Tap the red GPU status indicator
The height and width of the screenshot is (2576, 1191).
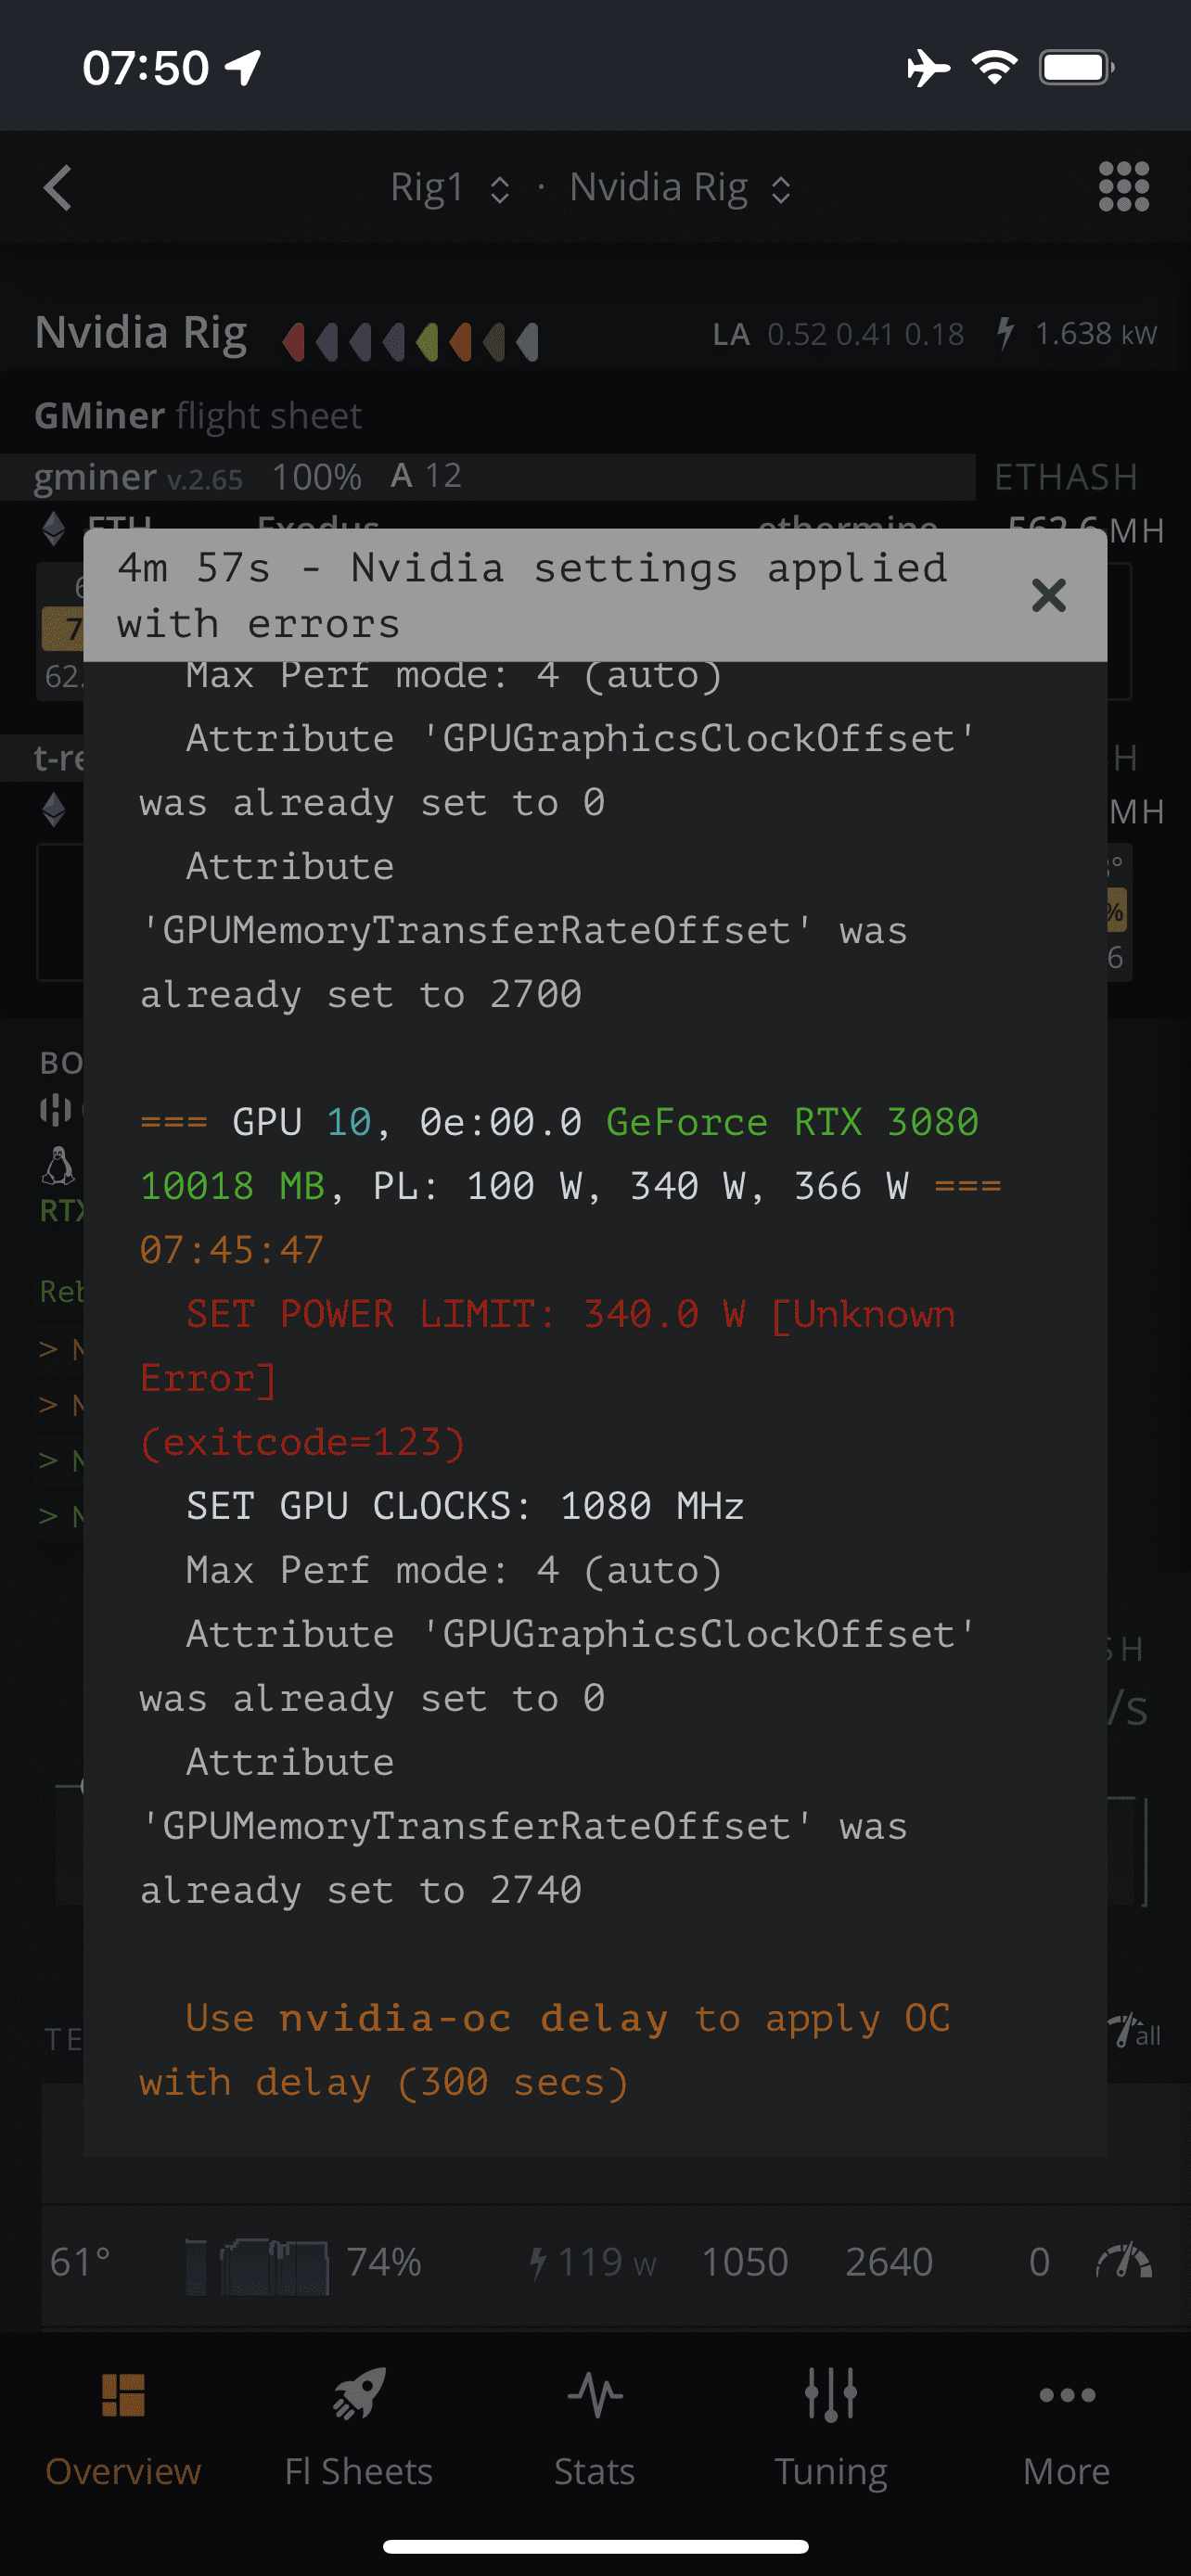point(293,342)
